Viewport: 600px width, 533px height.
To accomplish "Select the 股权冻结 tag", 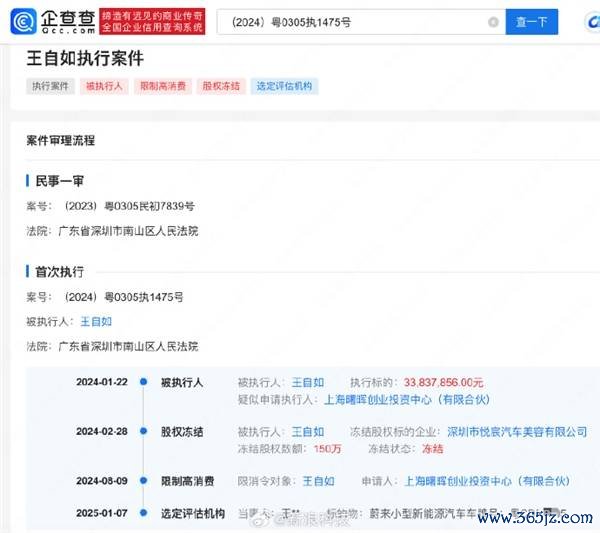I will pyautogui.click(x=221, y=86).
